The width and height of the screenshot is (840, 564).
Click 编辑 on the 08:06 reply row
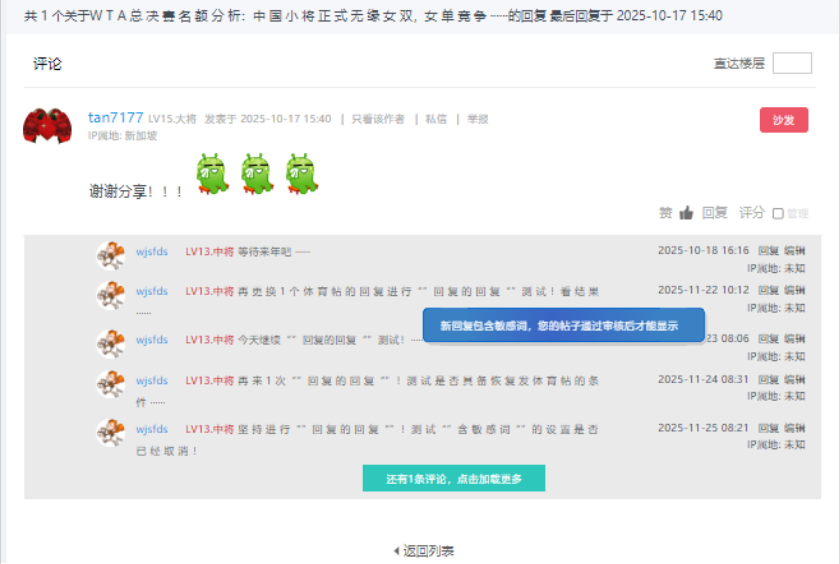(794, 339)
